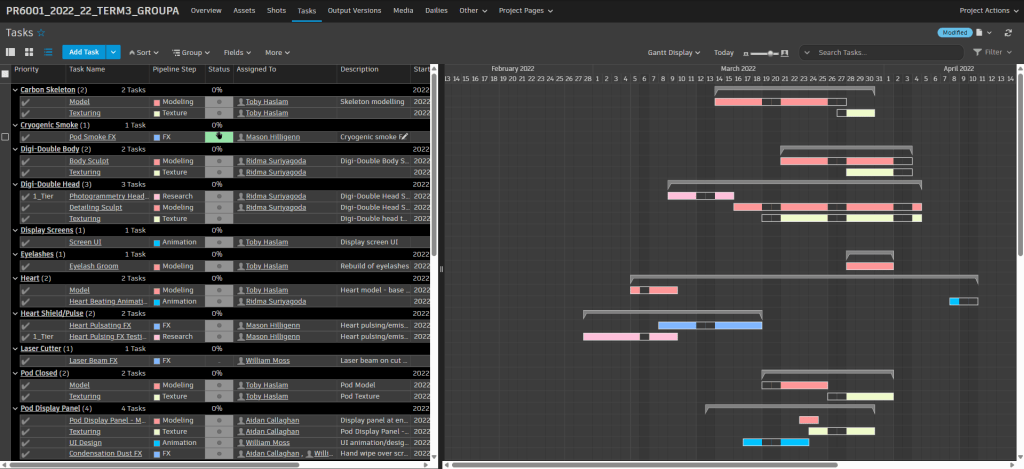Screen dimensions: 1024x469
Task: Collapse the Carbon Skeleton group
Action: (15, 90)
